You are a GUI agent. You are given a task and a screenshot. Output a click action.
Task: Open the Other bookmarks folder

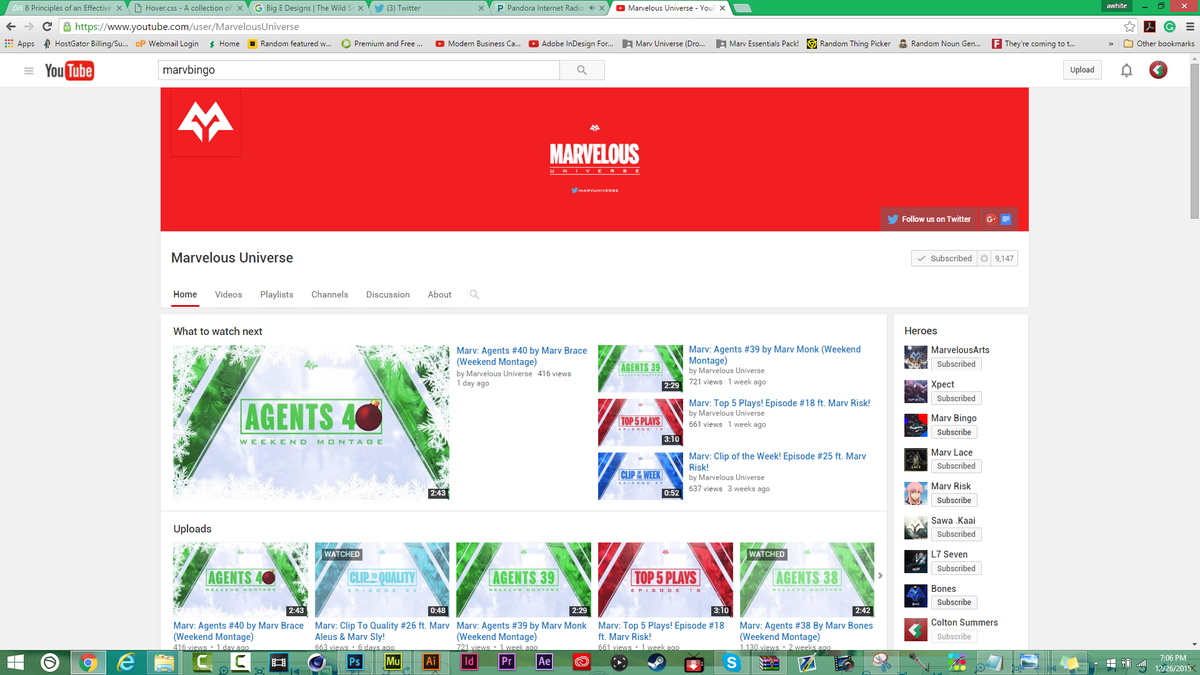coord(1158,44)
